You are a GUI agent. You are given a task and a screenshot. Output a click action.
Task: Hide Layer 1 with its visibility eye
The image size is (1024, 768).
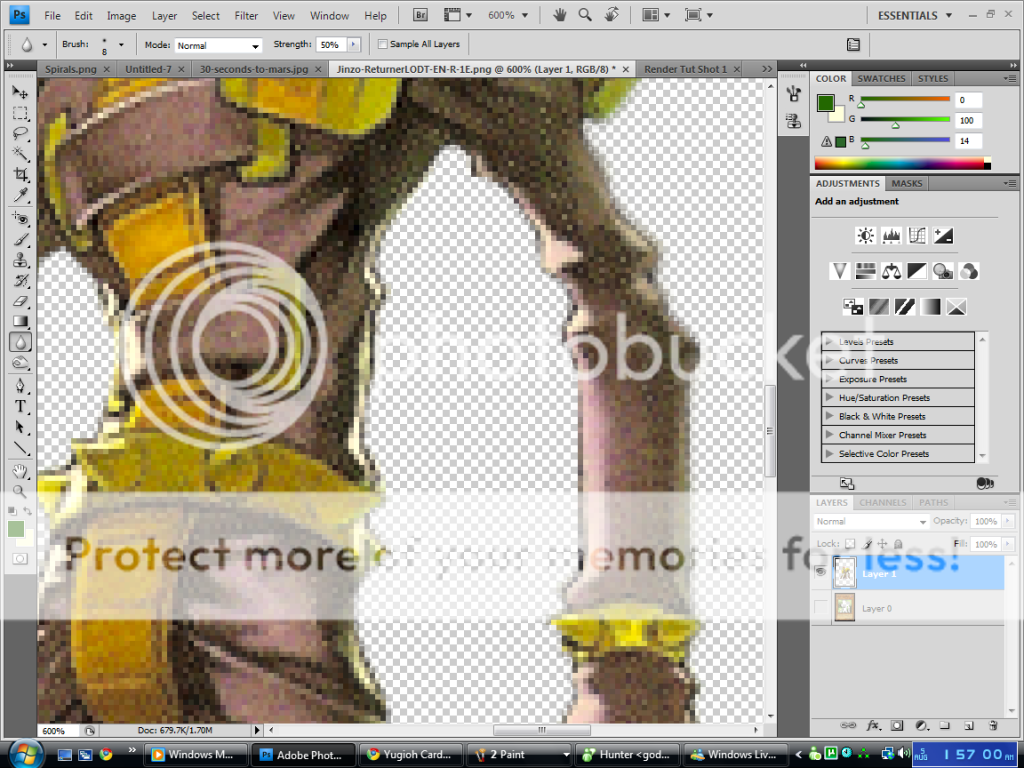coord(820,571)
